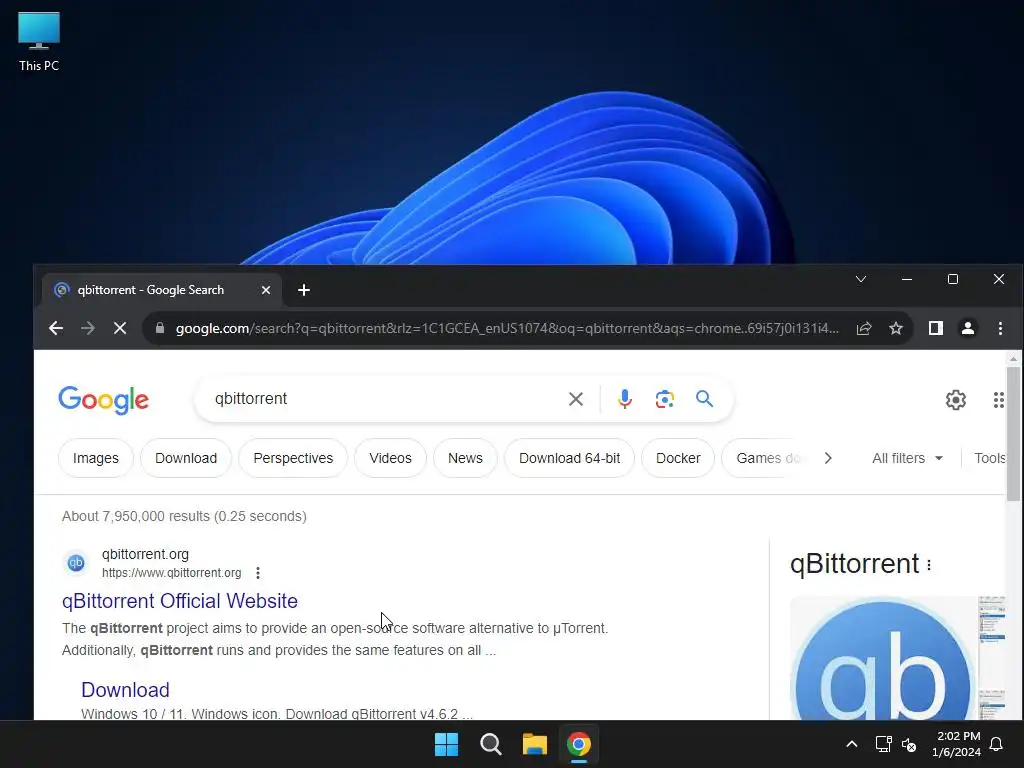Select the Videos filter chip
Image resolution: width=1024 pixels, height=768 pixels.
pyautogui.click(x=391, y=458)
